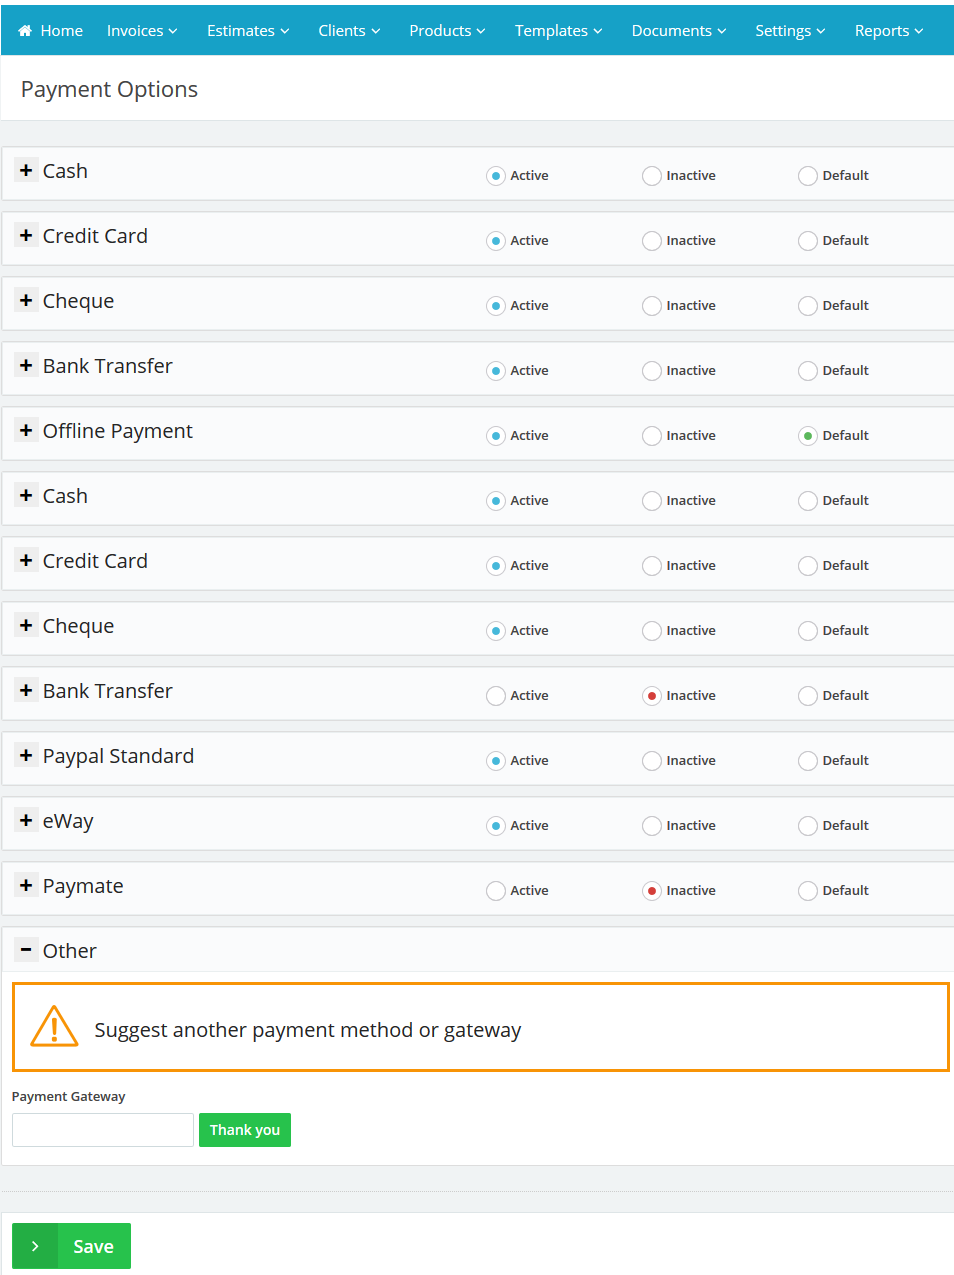Set Paymate to Active
Screen dimensions: 954x1275
coord(496,891)
